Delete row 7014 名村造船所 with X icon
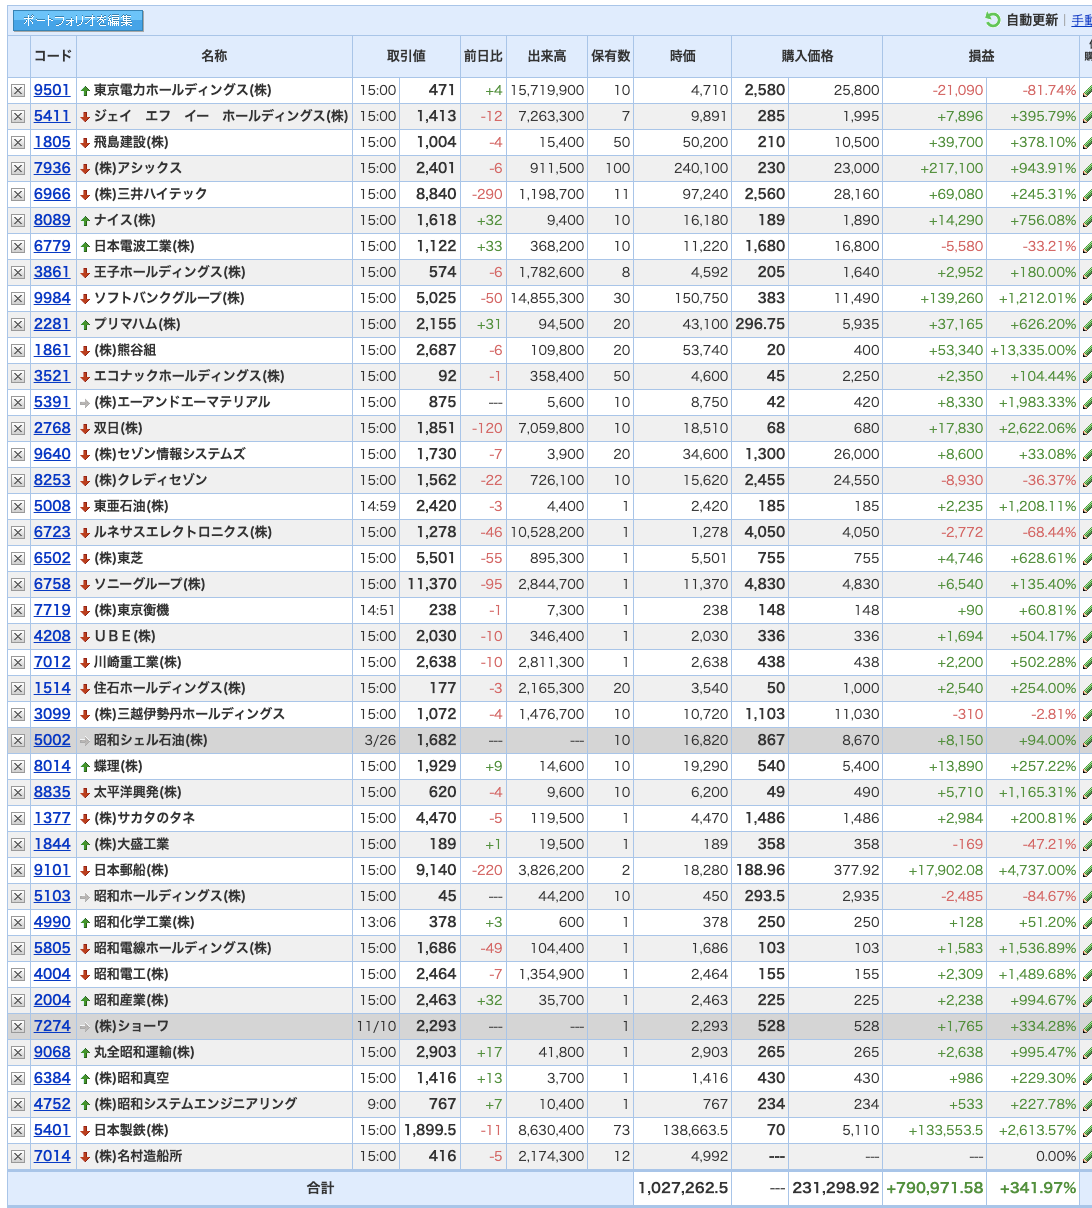Viewport: 1092px width, 1208px height. [x=18, y=1156]
